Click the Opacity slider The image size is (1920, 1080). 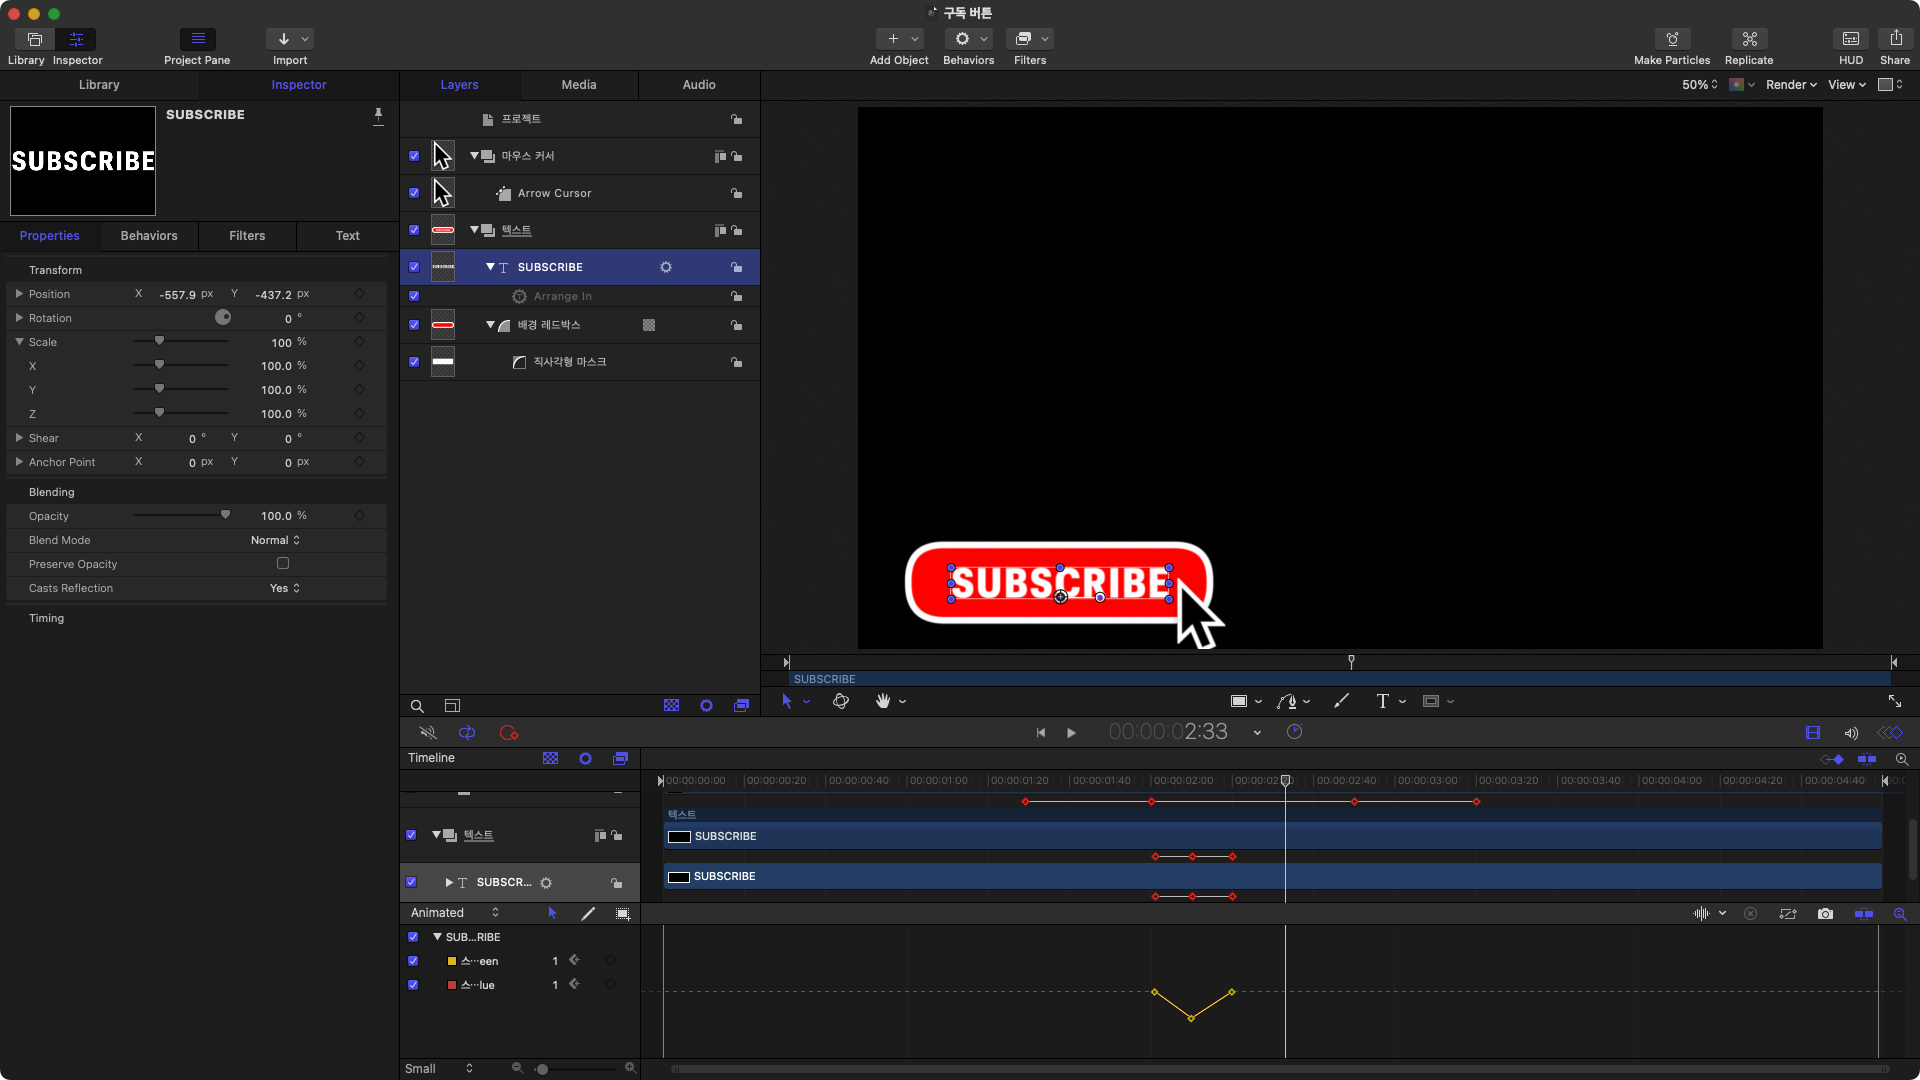point(181,516)
